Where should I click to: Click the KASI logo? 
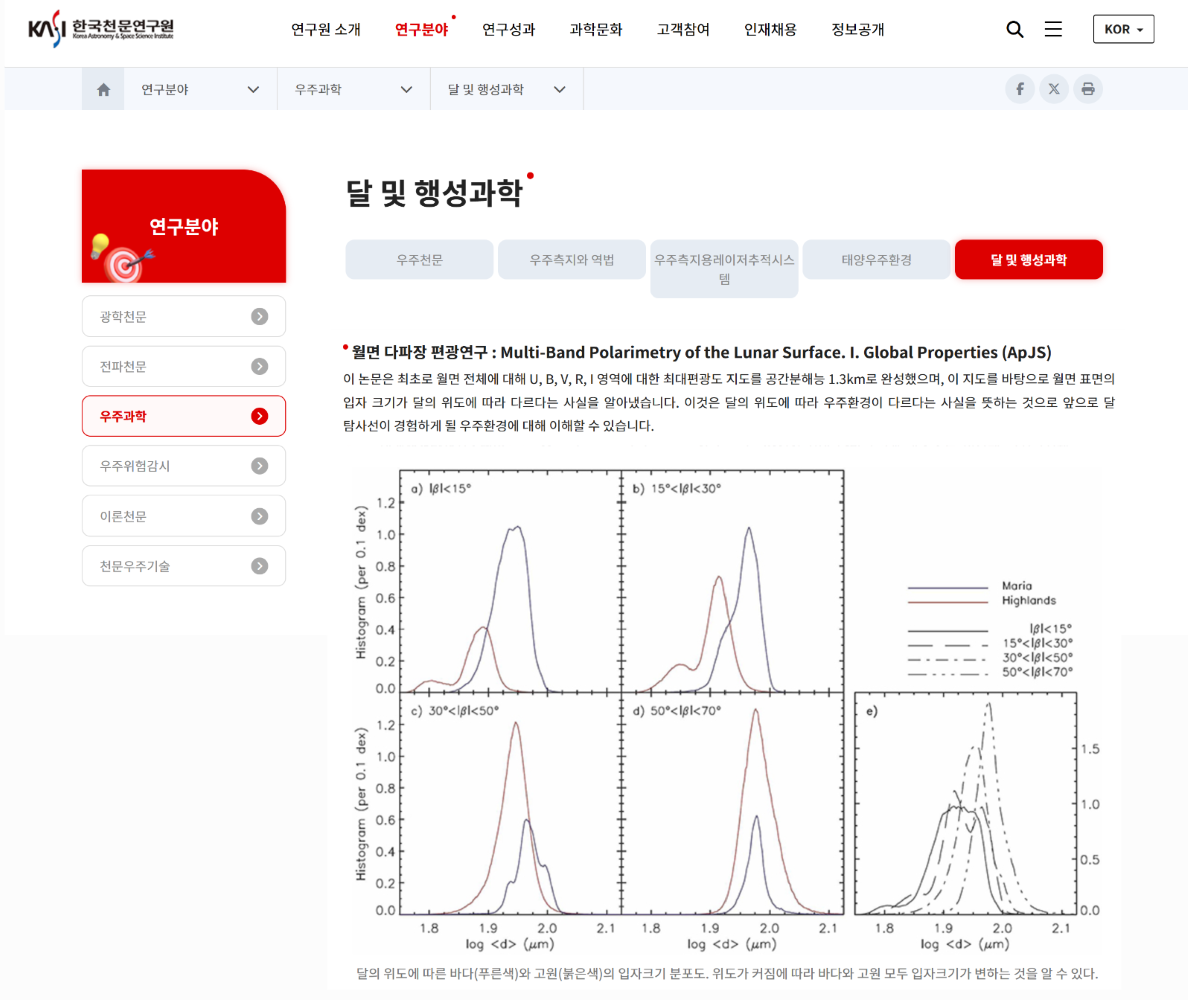101,29
